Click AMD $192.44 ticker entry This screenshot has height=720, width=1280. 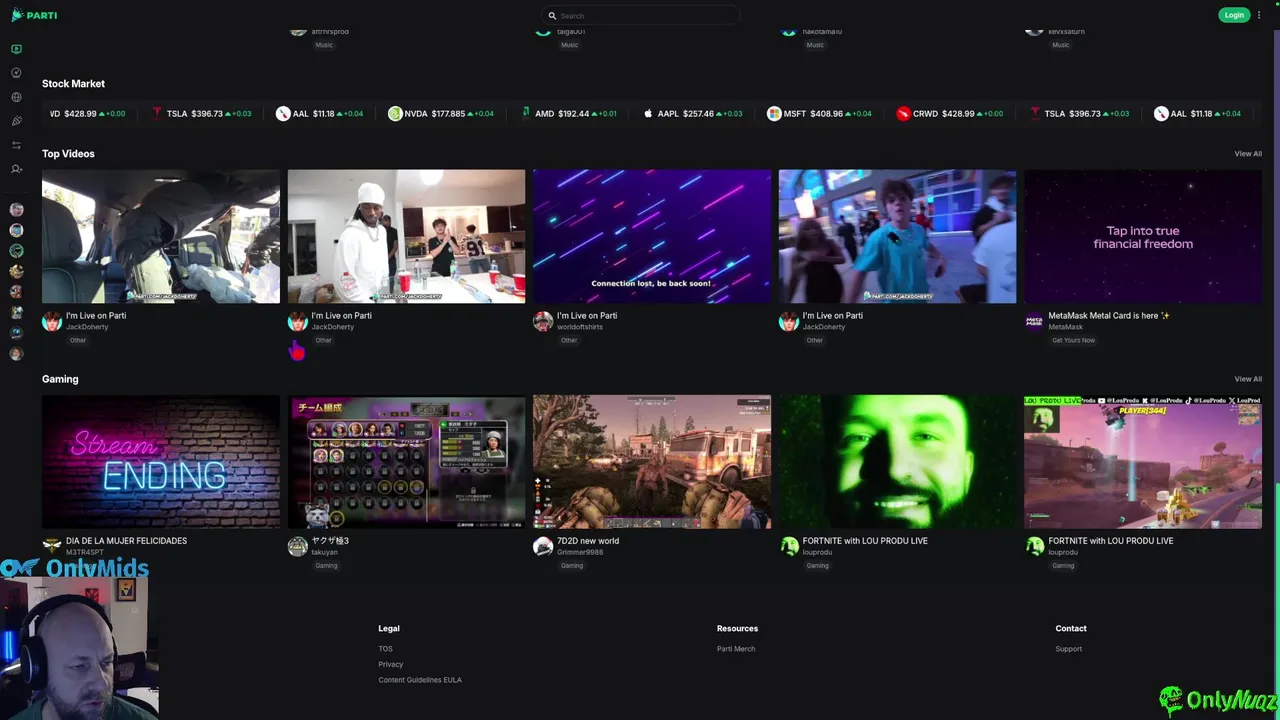(x=569, y=114)
